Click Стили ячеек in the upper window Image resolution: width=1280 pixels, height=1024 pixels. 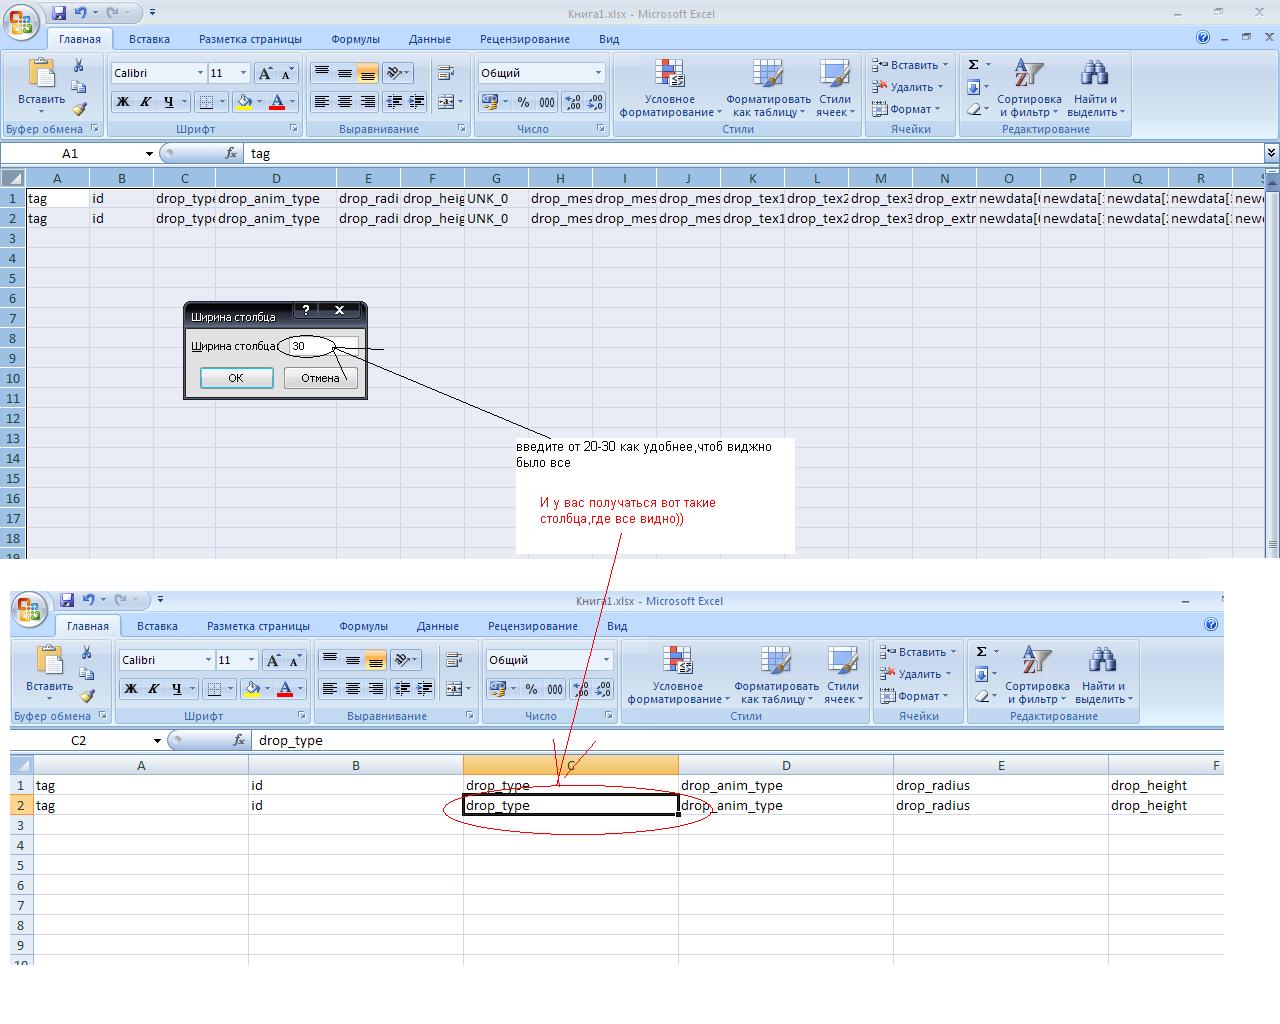(835, 88)
